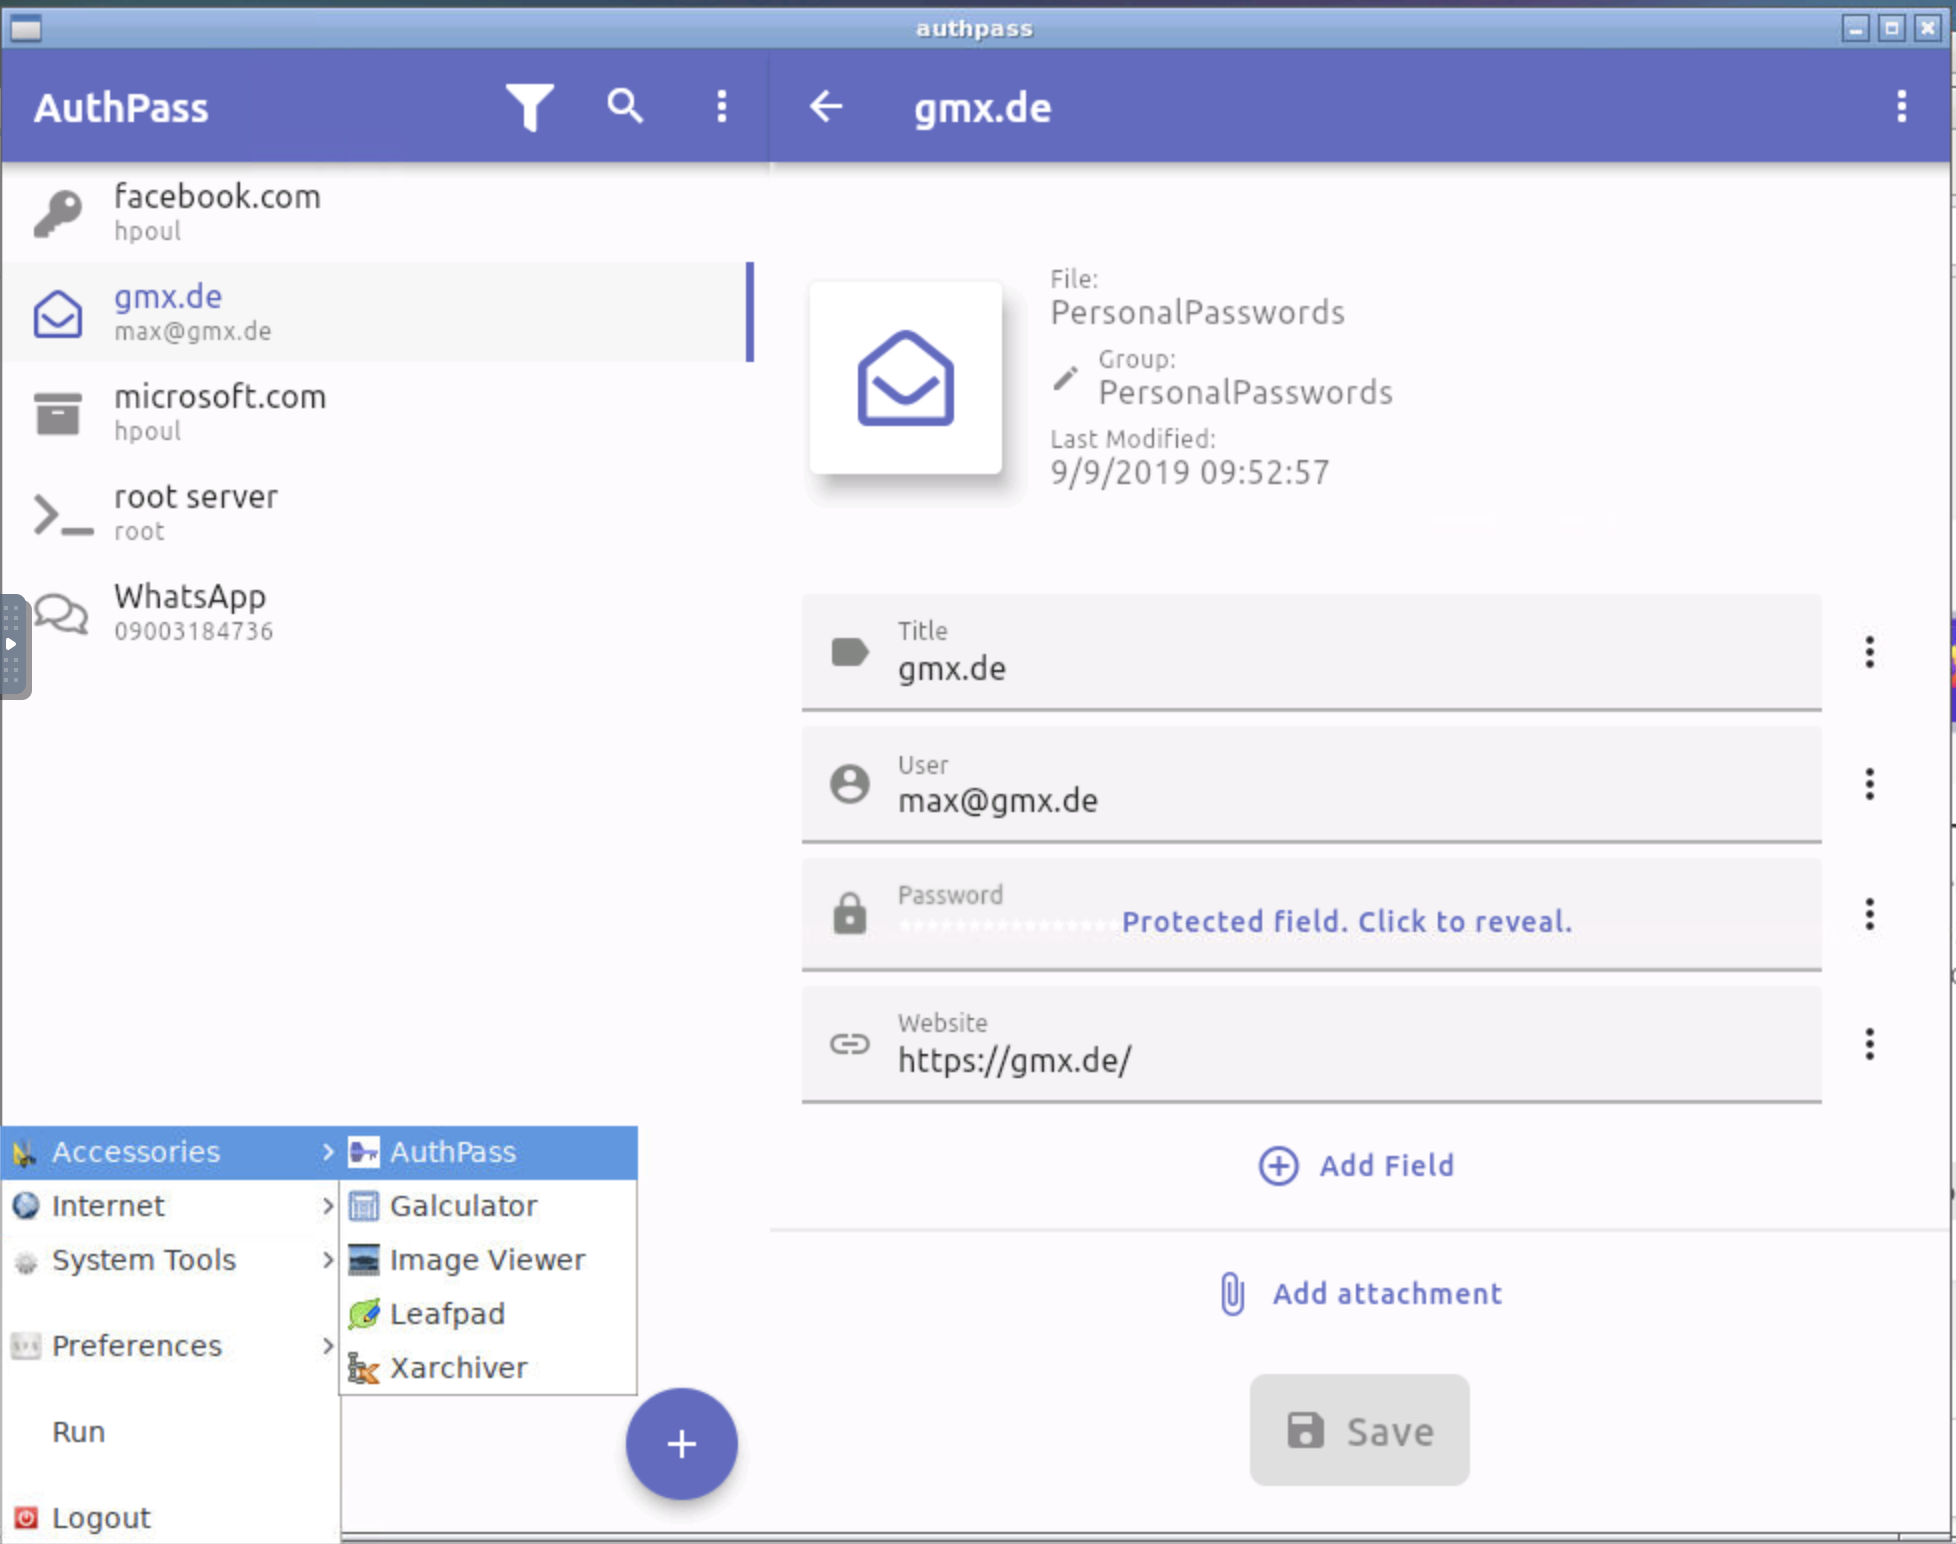Click Save button to save gmx.de entry

pos(1356,1431)
